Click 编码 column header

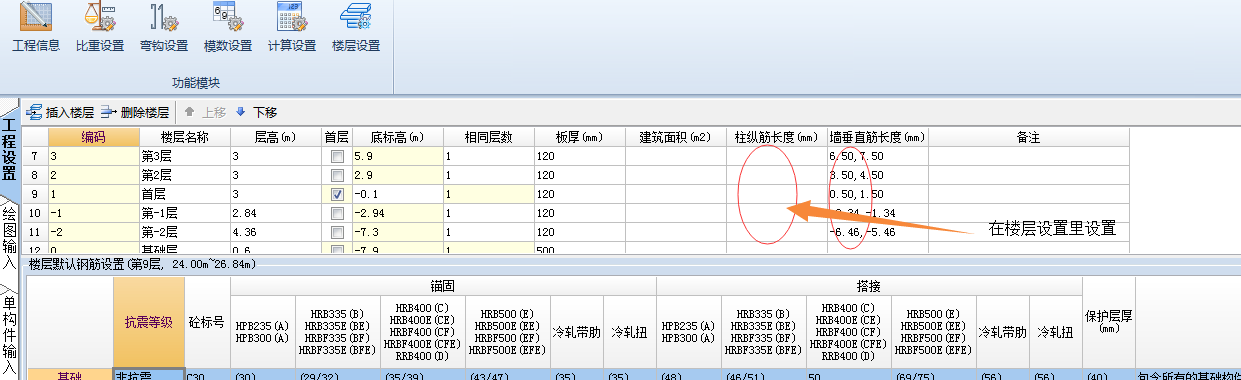[x=93, y=137]
